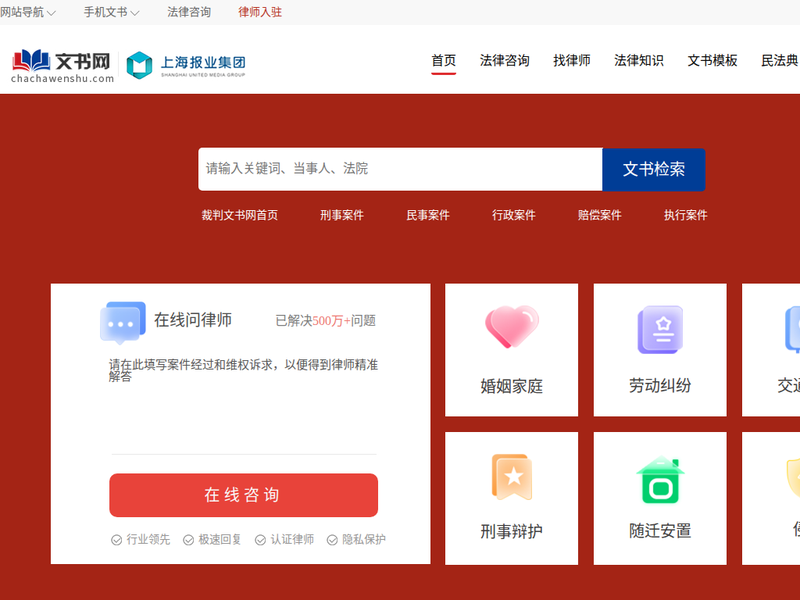The width and height of the screenshot is (800, 600).
Task: Click the case description text area
Action: (243, 400)
